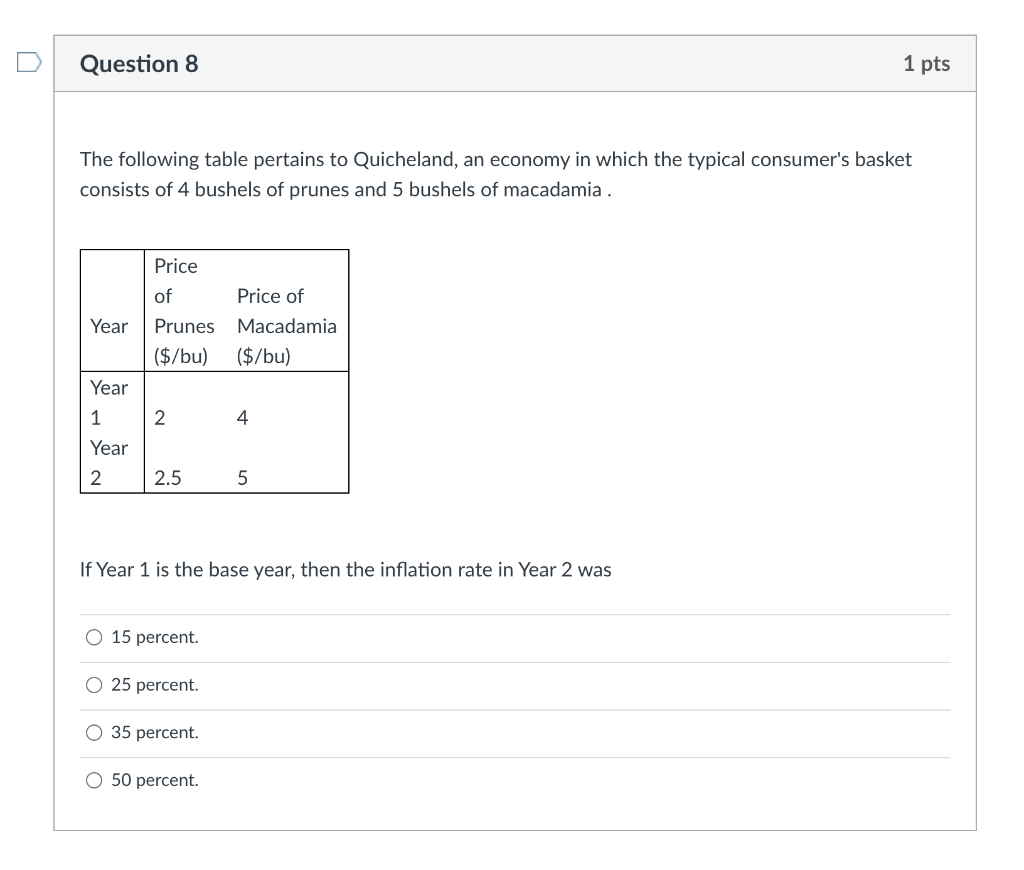Select the text '25 percent.' label
The height and width of the screenshot is (870, 1024).
[155, 685]
